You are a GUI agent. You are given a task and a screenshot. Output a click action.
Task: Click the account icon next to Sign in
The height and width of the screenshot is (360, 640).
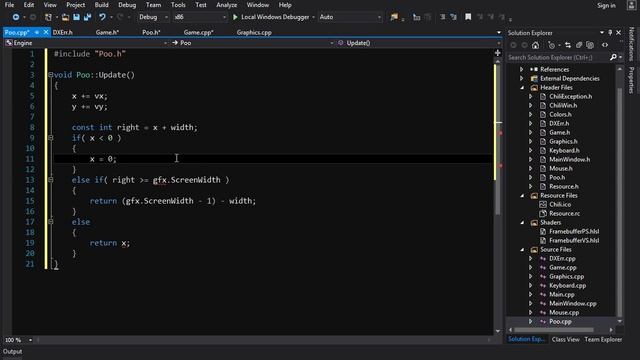(x=631, y=5)
